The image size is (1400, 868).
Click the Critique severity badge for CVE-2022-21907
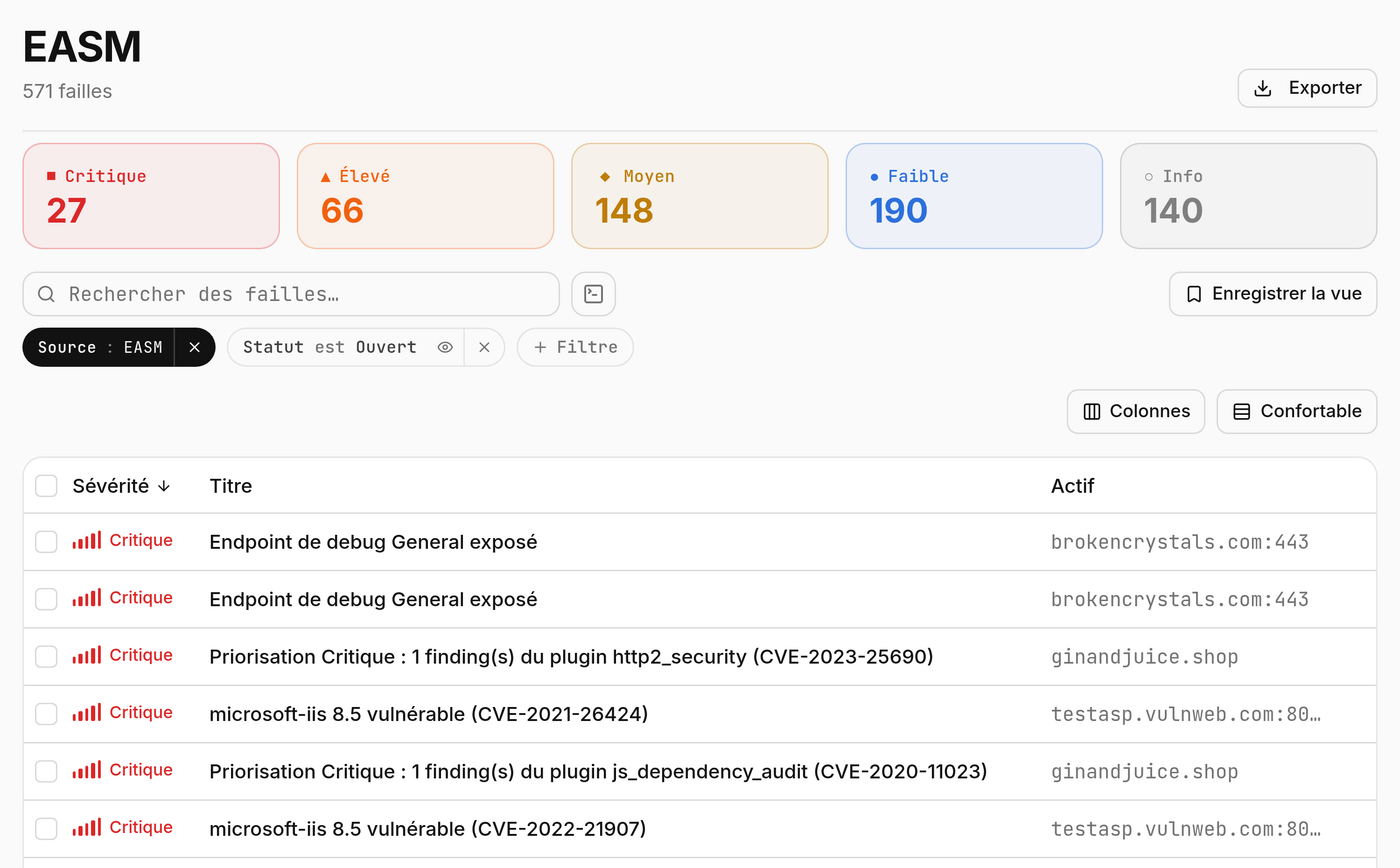[x=123, y=828]
